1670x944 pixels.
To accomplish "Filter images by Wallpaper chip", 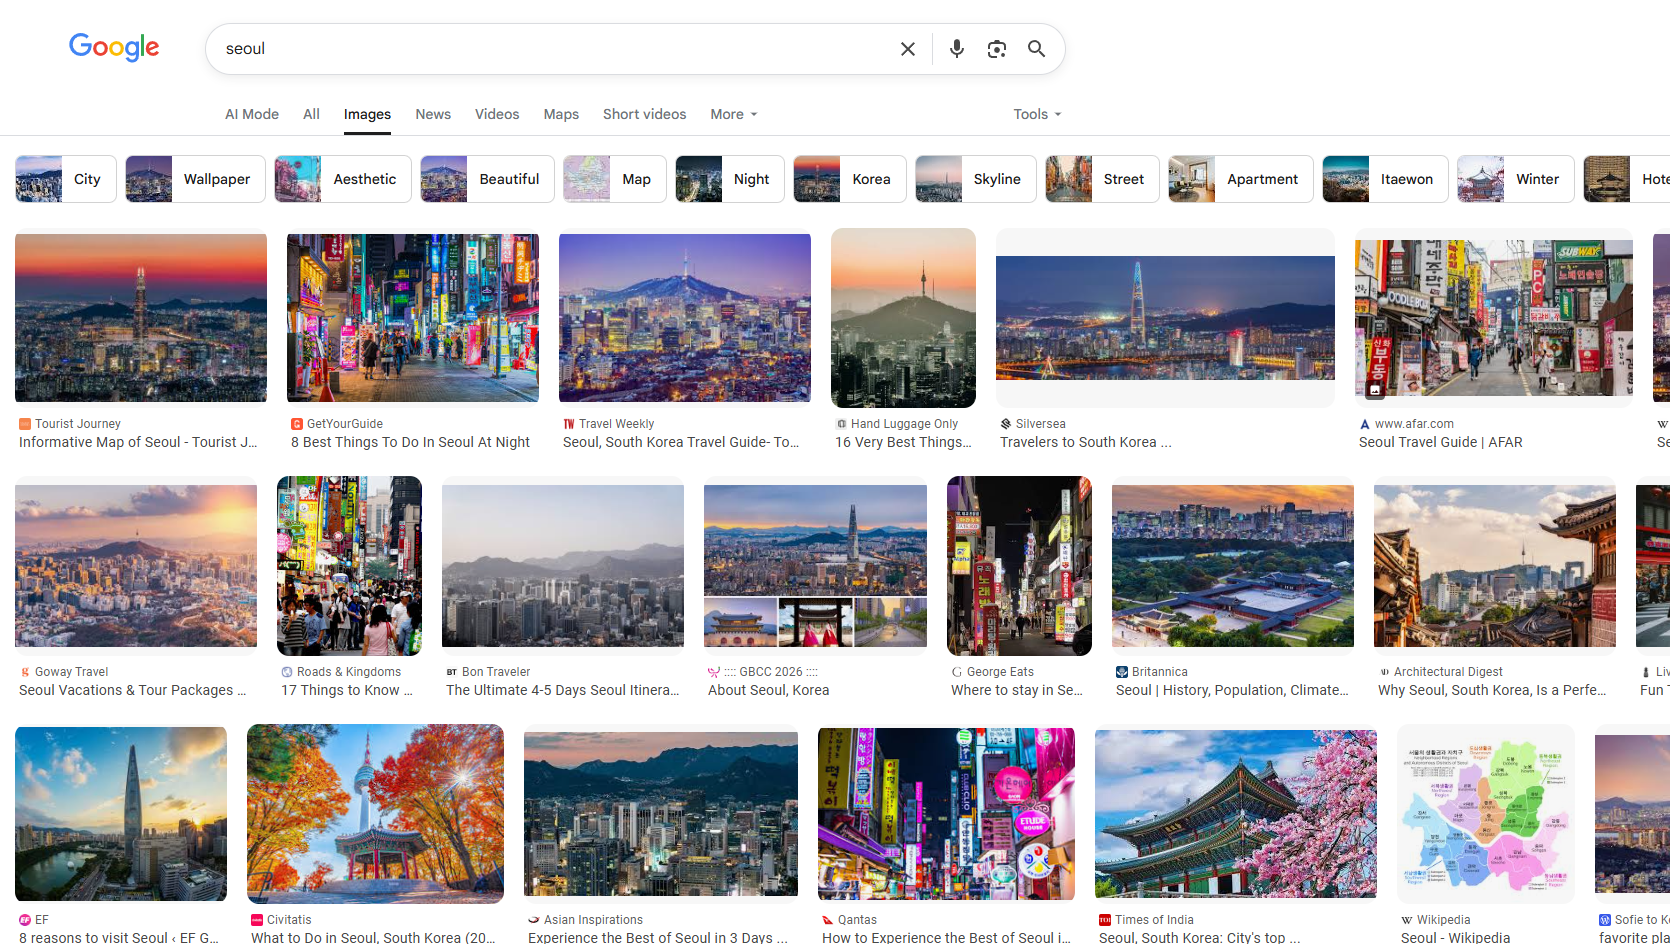I will pos(195,179).
